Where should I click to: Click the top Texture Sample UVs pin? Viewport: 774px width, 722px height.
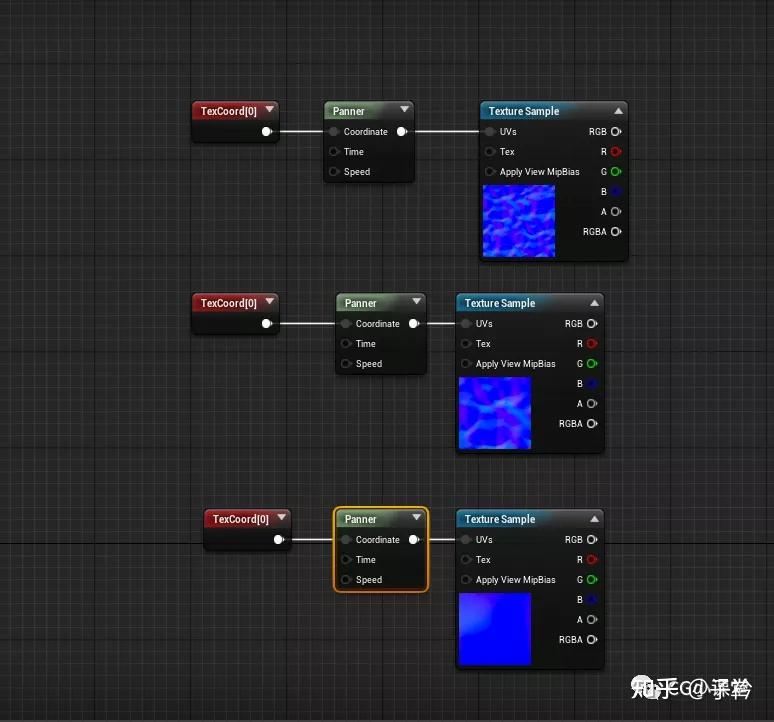coord(490,131)
